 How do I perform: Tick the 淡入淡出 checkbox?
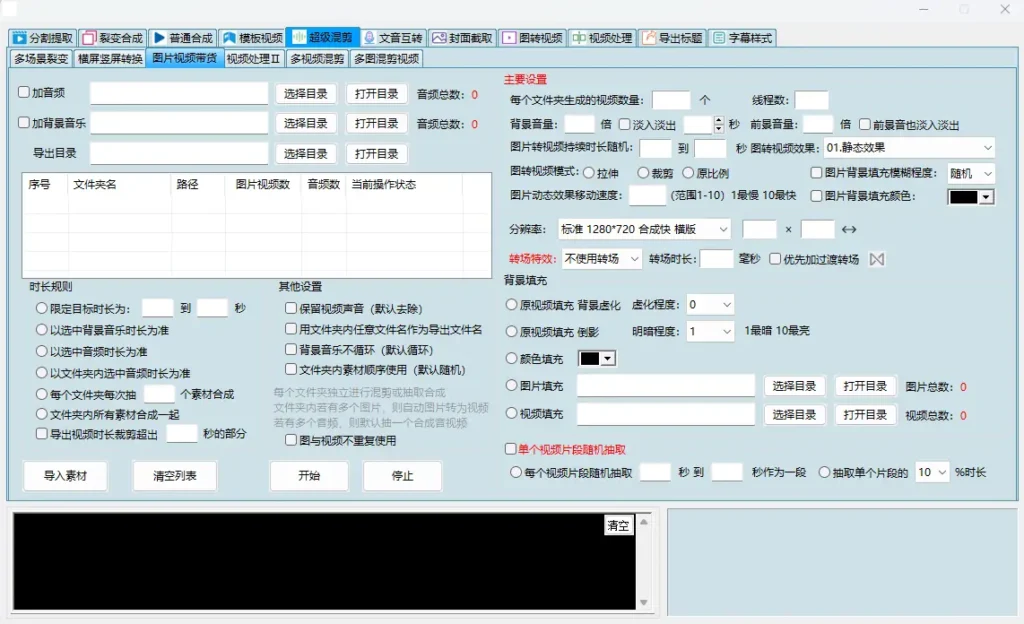point(625,124)
